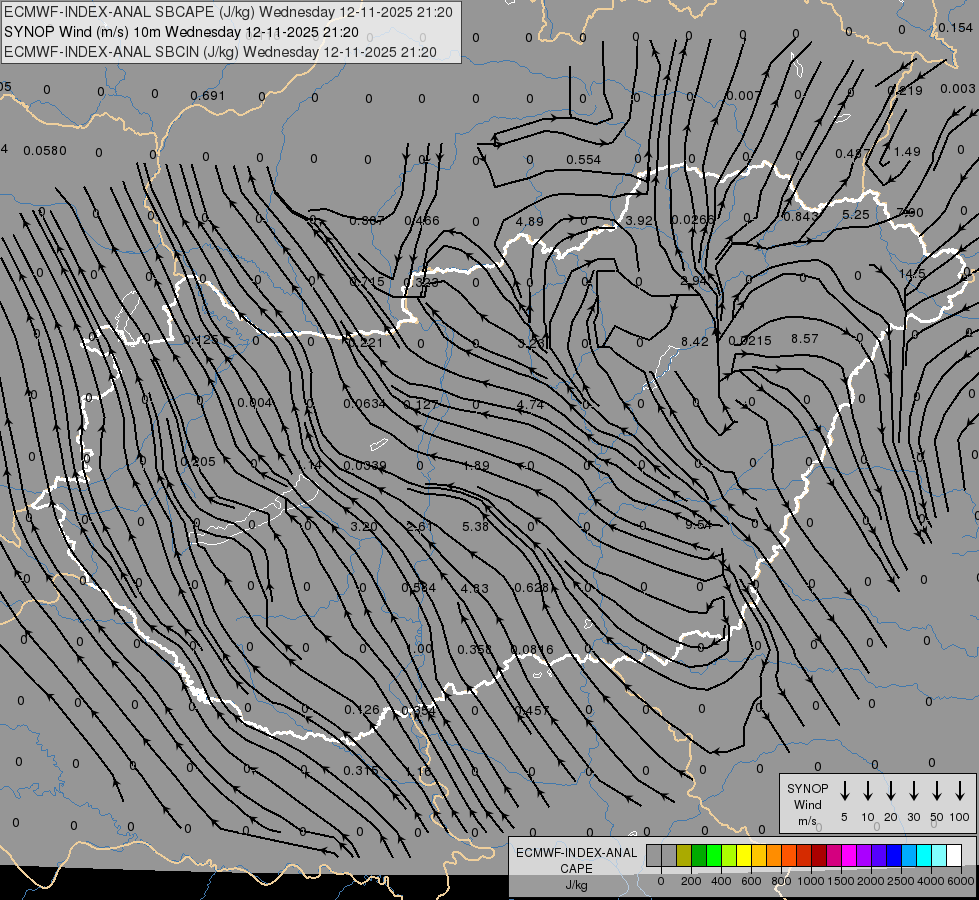
Task: Click the 0.004 value on the map
Action: click(255, 403)
